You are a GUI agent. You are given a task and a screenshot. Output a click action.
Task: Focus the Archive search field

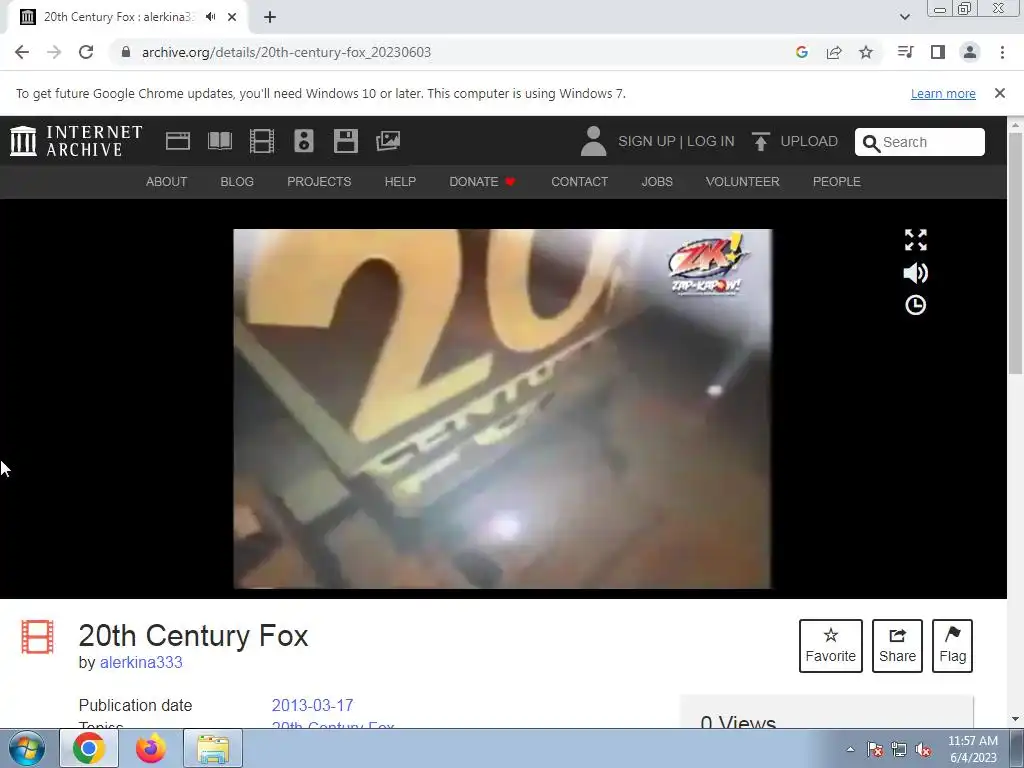(920, 142)
